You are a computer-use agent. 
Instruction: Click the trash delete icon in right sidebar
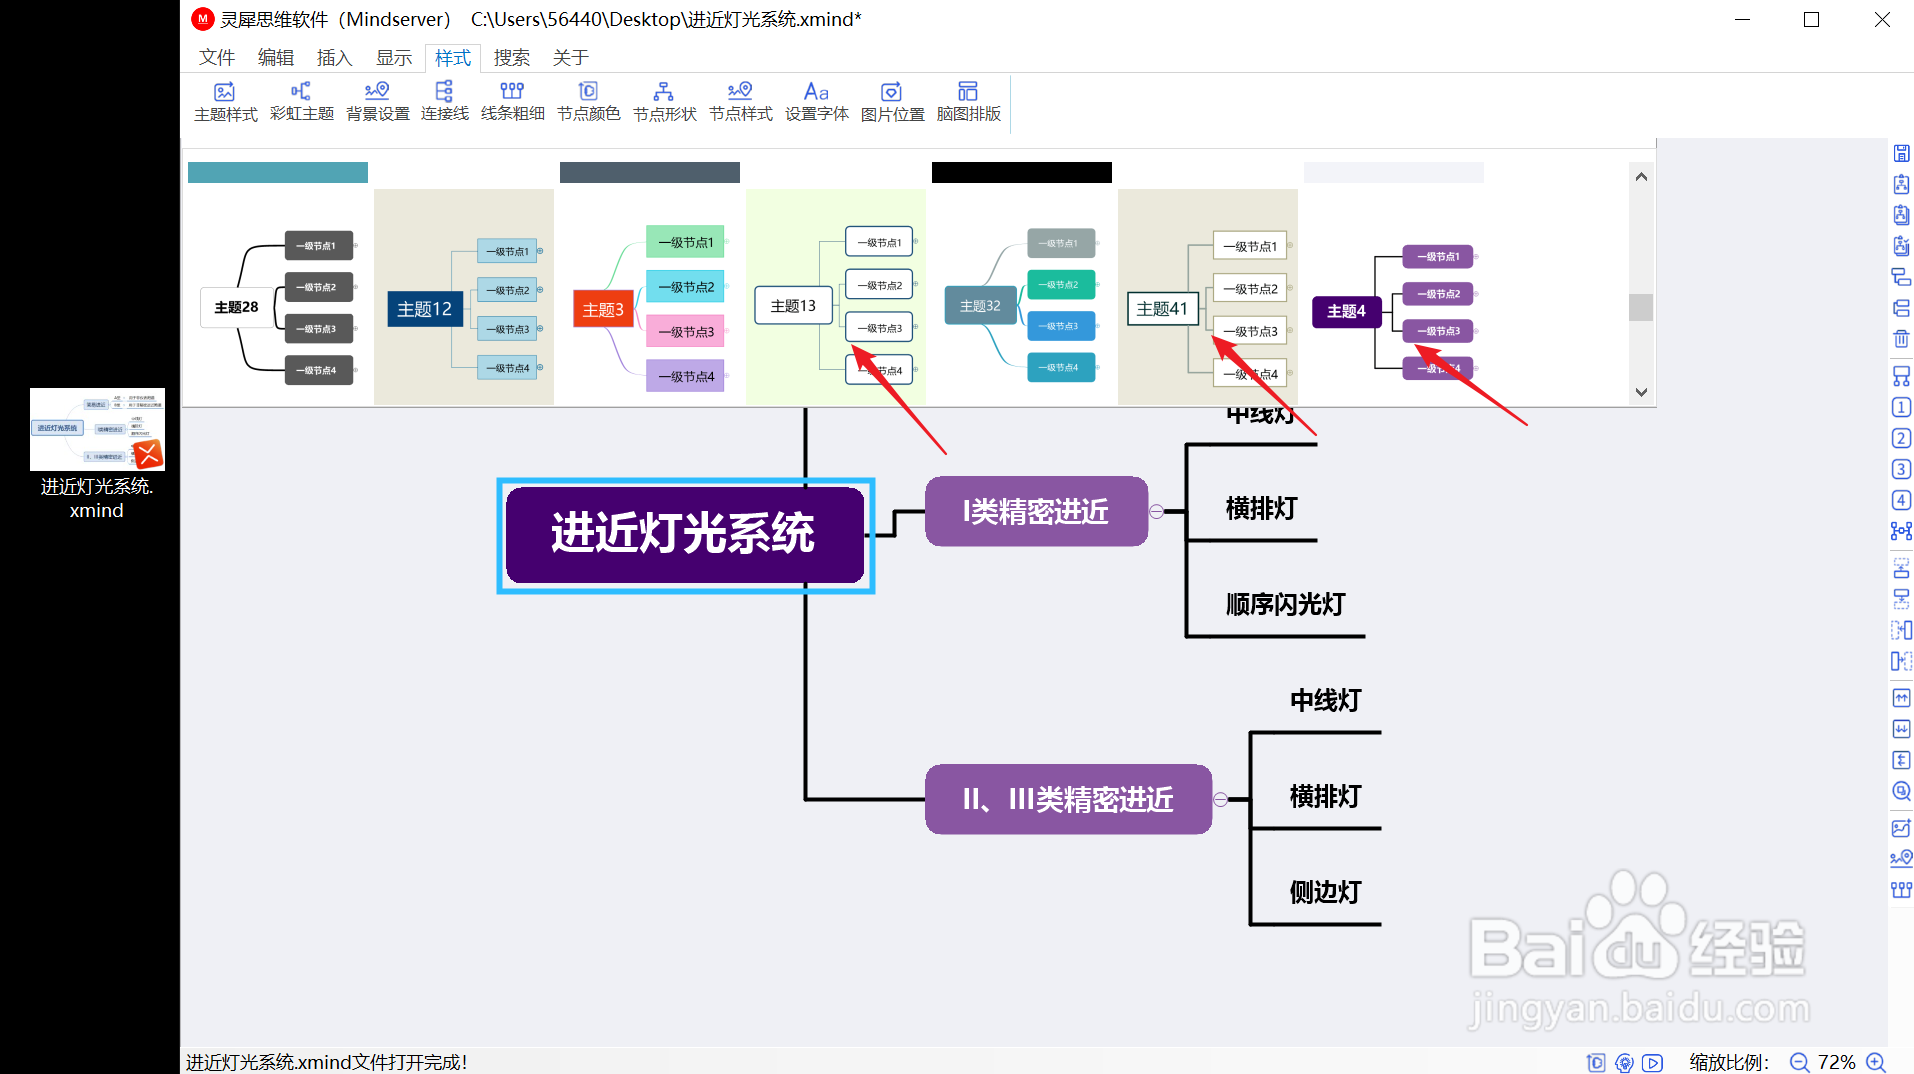(x=1901, y=339)
